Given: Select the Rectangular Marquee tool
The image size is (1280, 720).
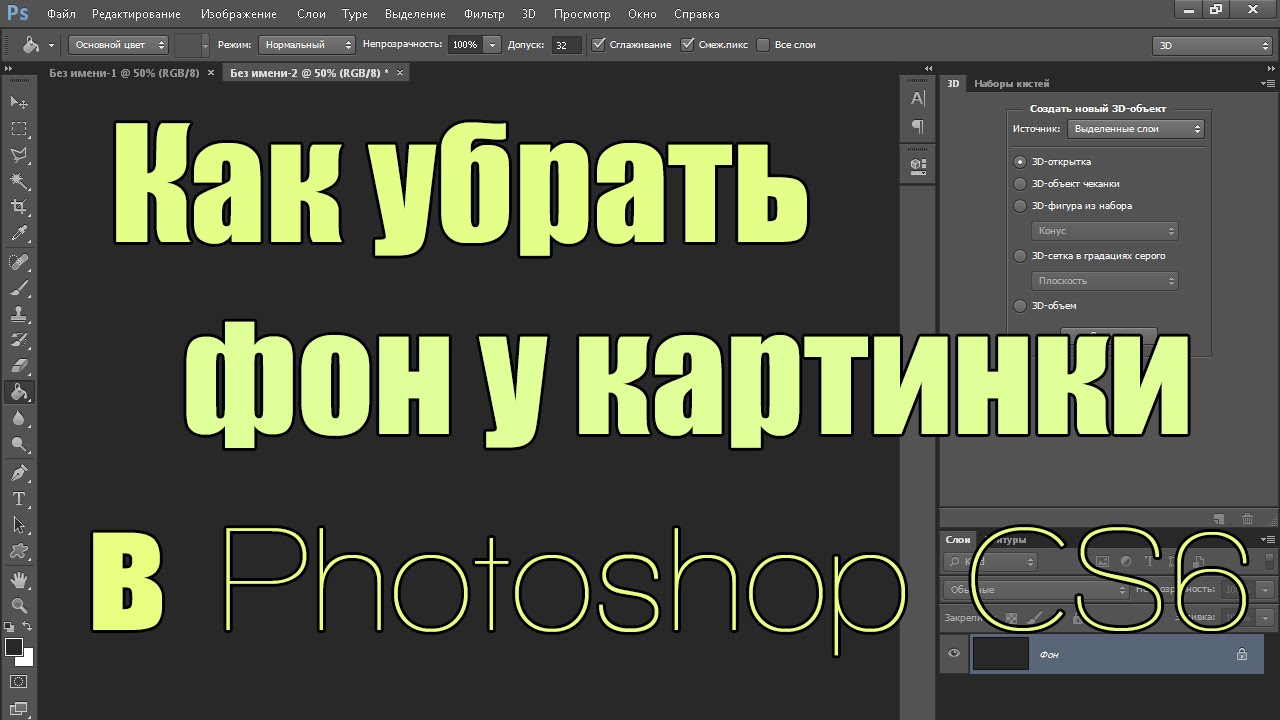Looking at the screenshot, I should tap(19, 129).
